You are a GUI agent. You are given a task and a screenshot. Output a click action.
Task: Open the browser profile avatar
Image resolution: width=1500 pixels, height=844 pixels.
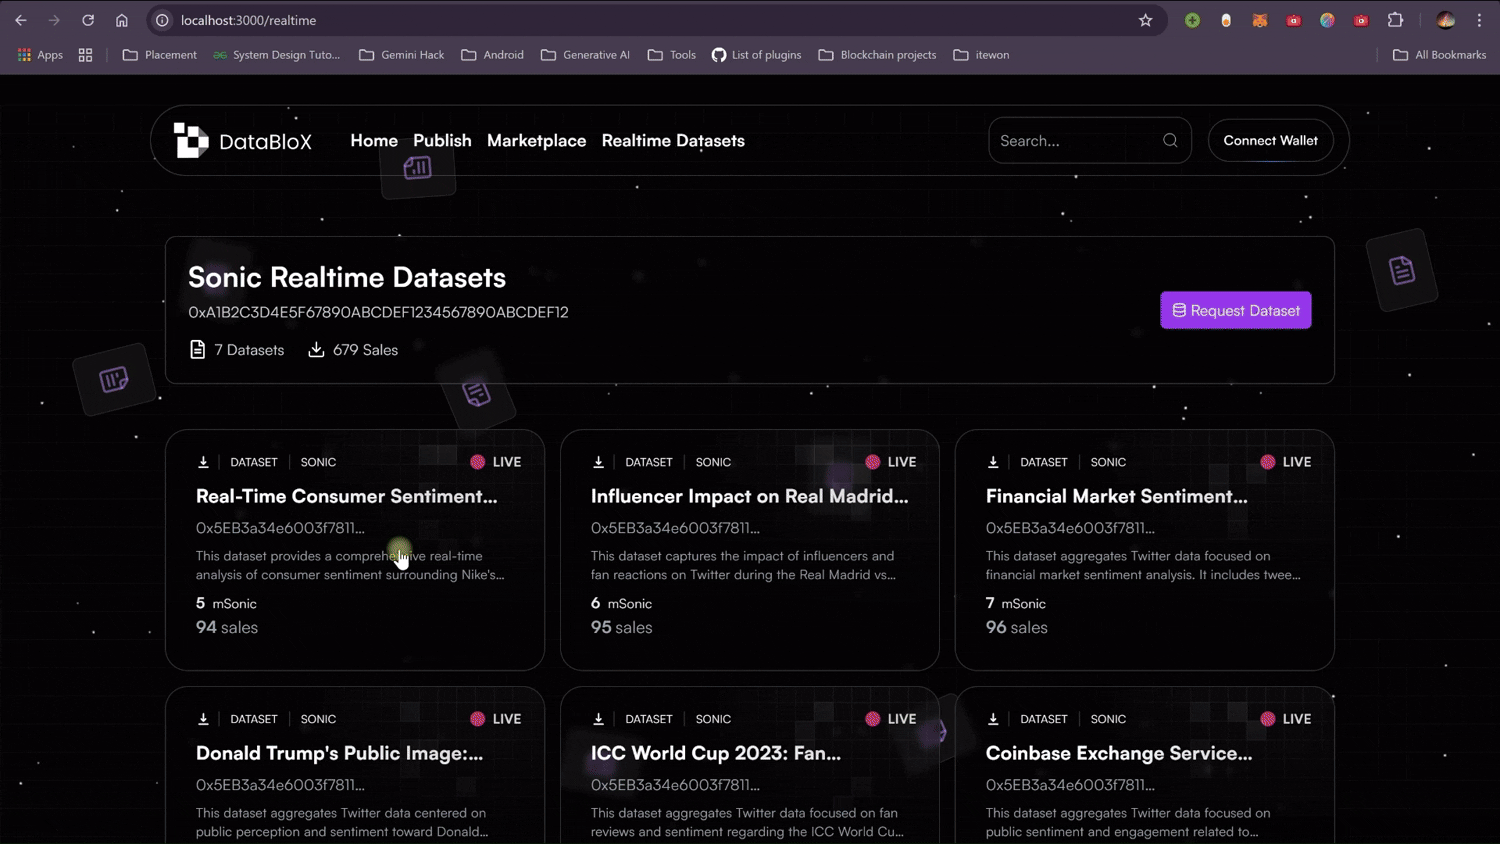pyautogui.click(x=1446, y=20)
